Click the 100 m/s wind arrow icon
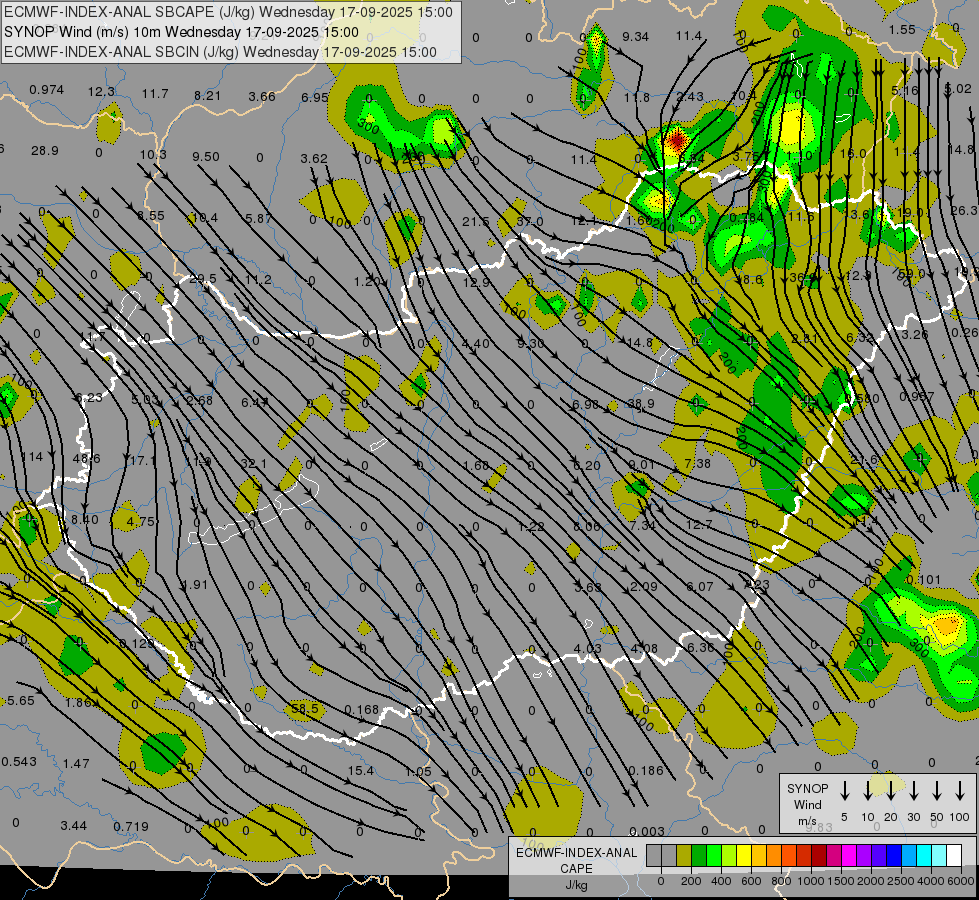Image resolution: width=979 pixels, height=900 pixels. coord(960,790)
